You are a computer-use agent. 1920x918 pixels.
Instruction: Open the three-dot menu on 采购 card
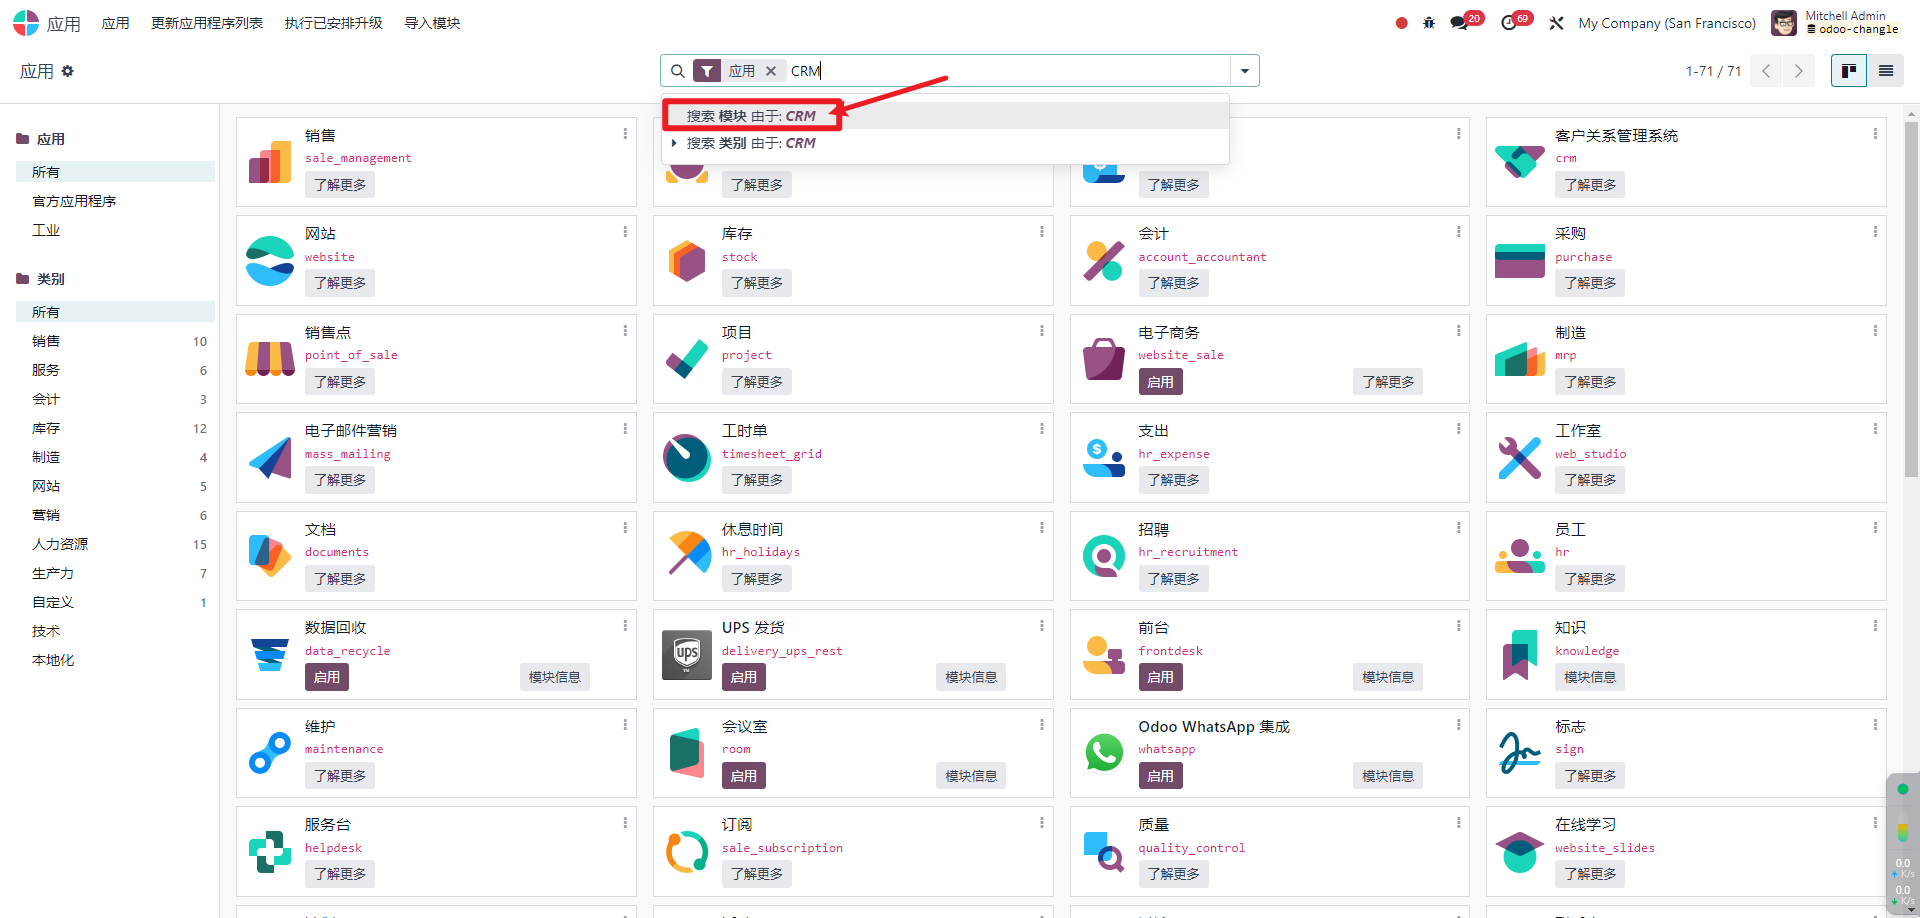pos(1875,231)
